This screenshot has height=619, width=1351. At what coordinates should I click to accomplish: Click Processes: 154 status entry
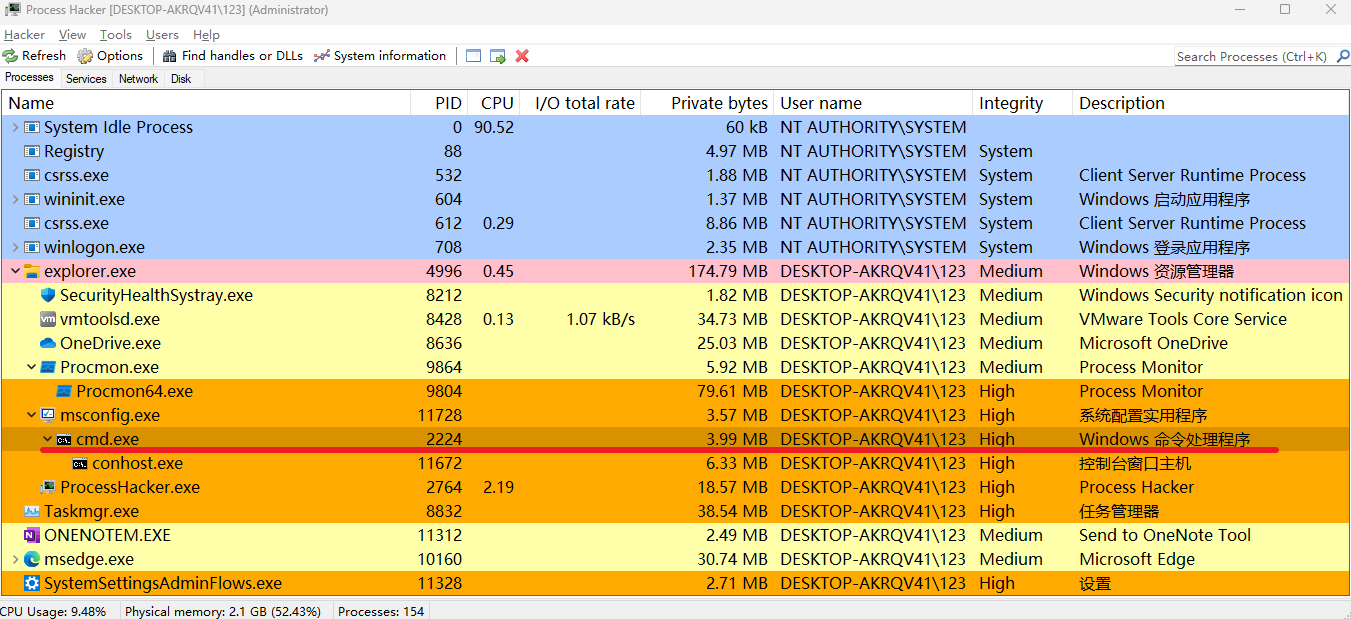pyautogui.click(x=381, y=611)
